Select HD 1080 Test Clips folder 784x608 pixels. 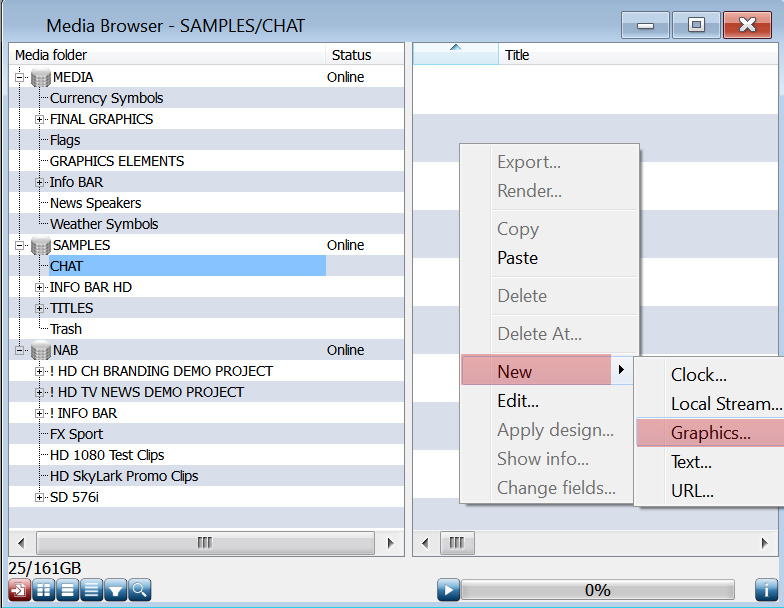pyautogui.click(x=107, y=455)
